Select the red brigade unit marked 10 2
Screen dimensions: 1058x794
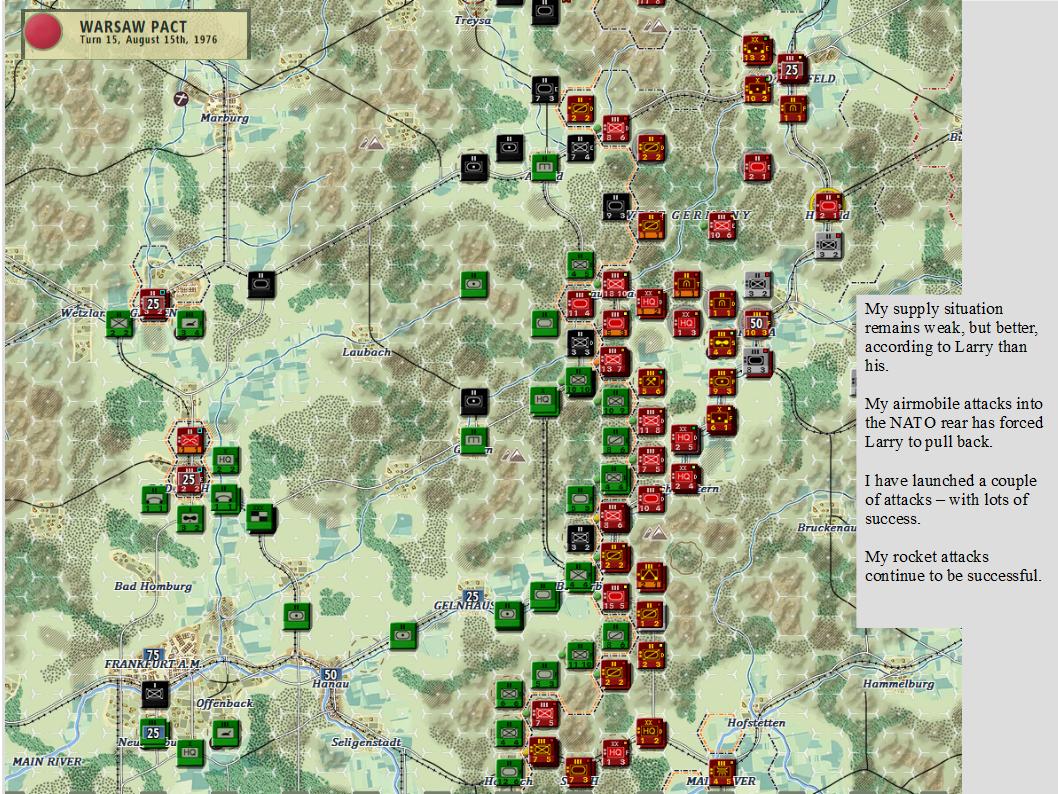click(757, 89)
